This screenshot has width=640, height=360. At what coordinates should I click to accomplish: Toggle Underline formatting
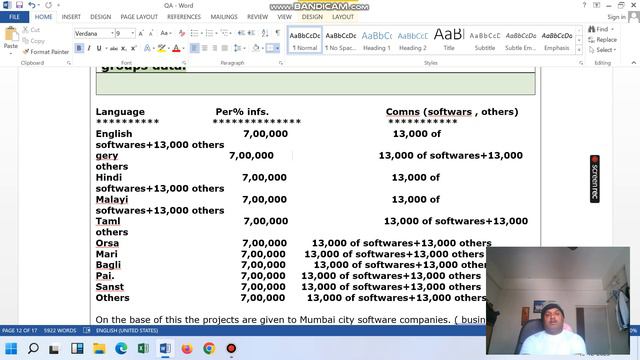99,48
